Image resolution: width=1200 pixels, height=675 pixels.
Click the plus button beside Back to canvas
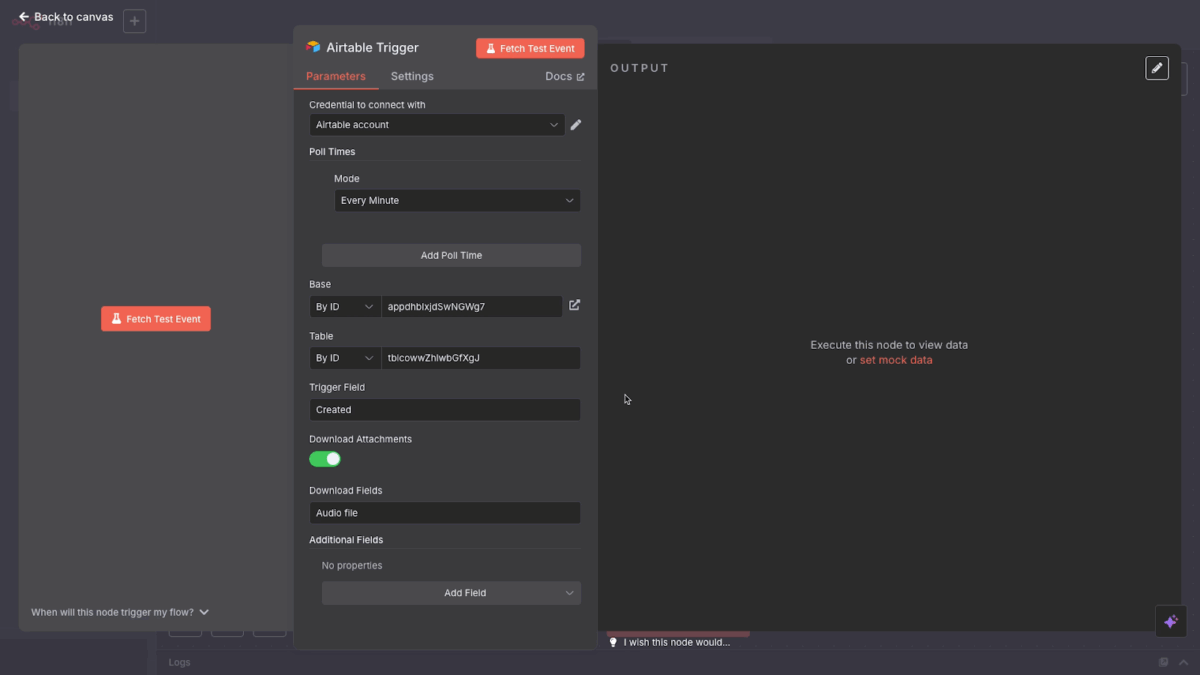click(x=135, y=21)
